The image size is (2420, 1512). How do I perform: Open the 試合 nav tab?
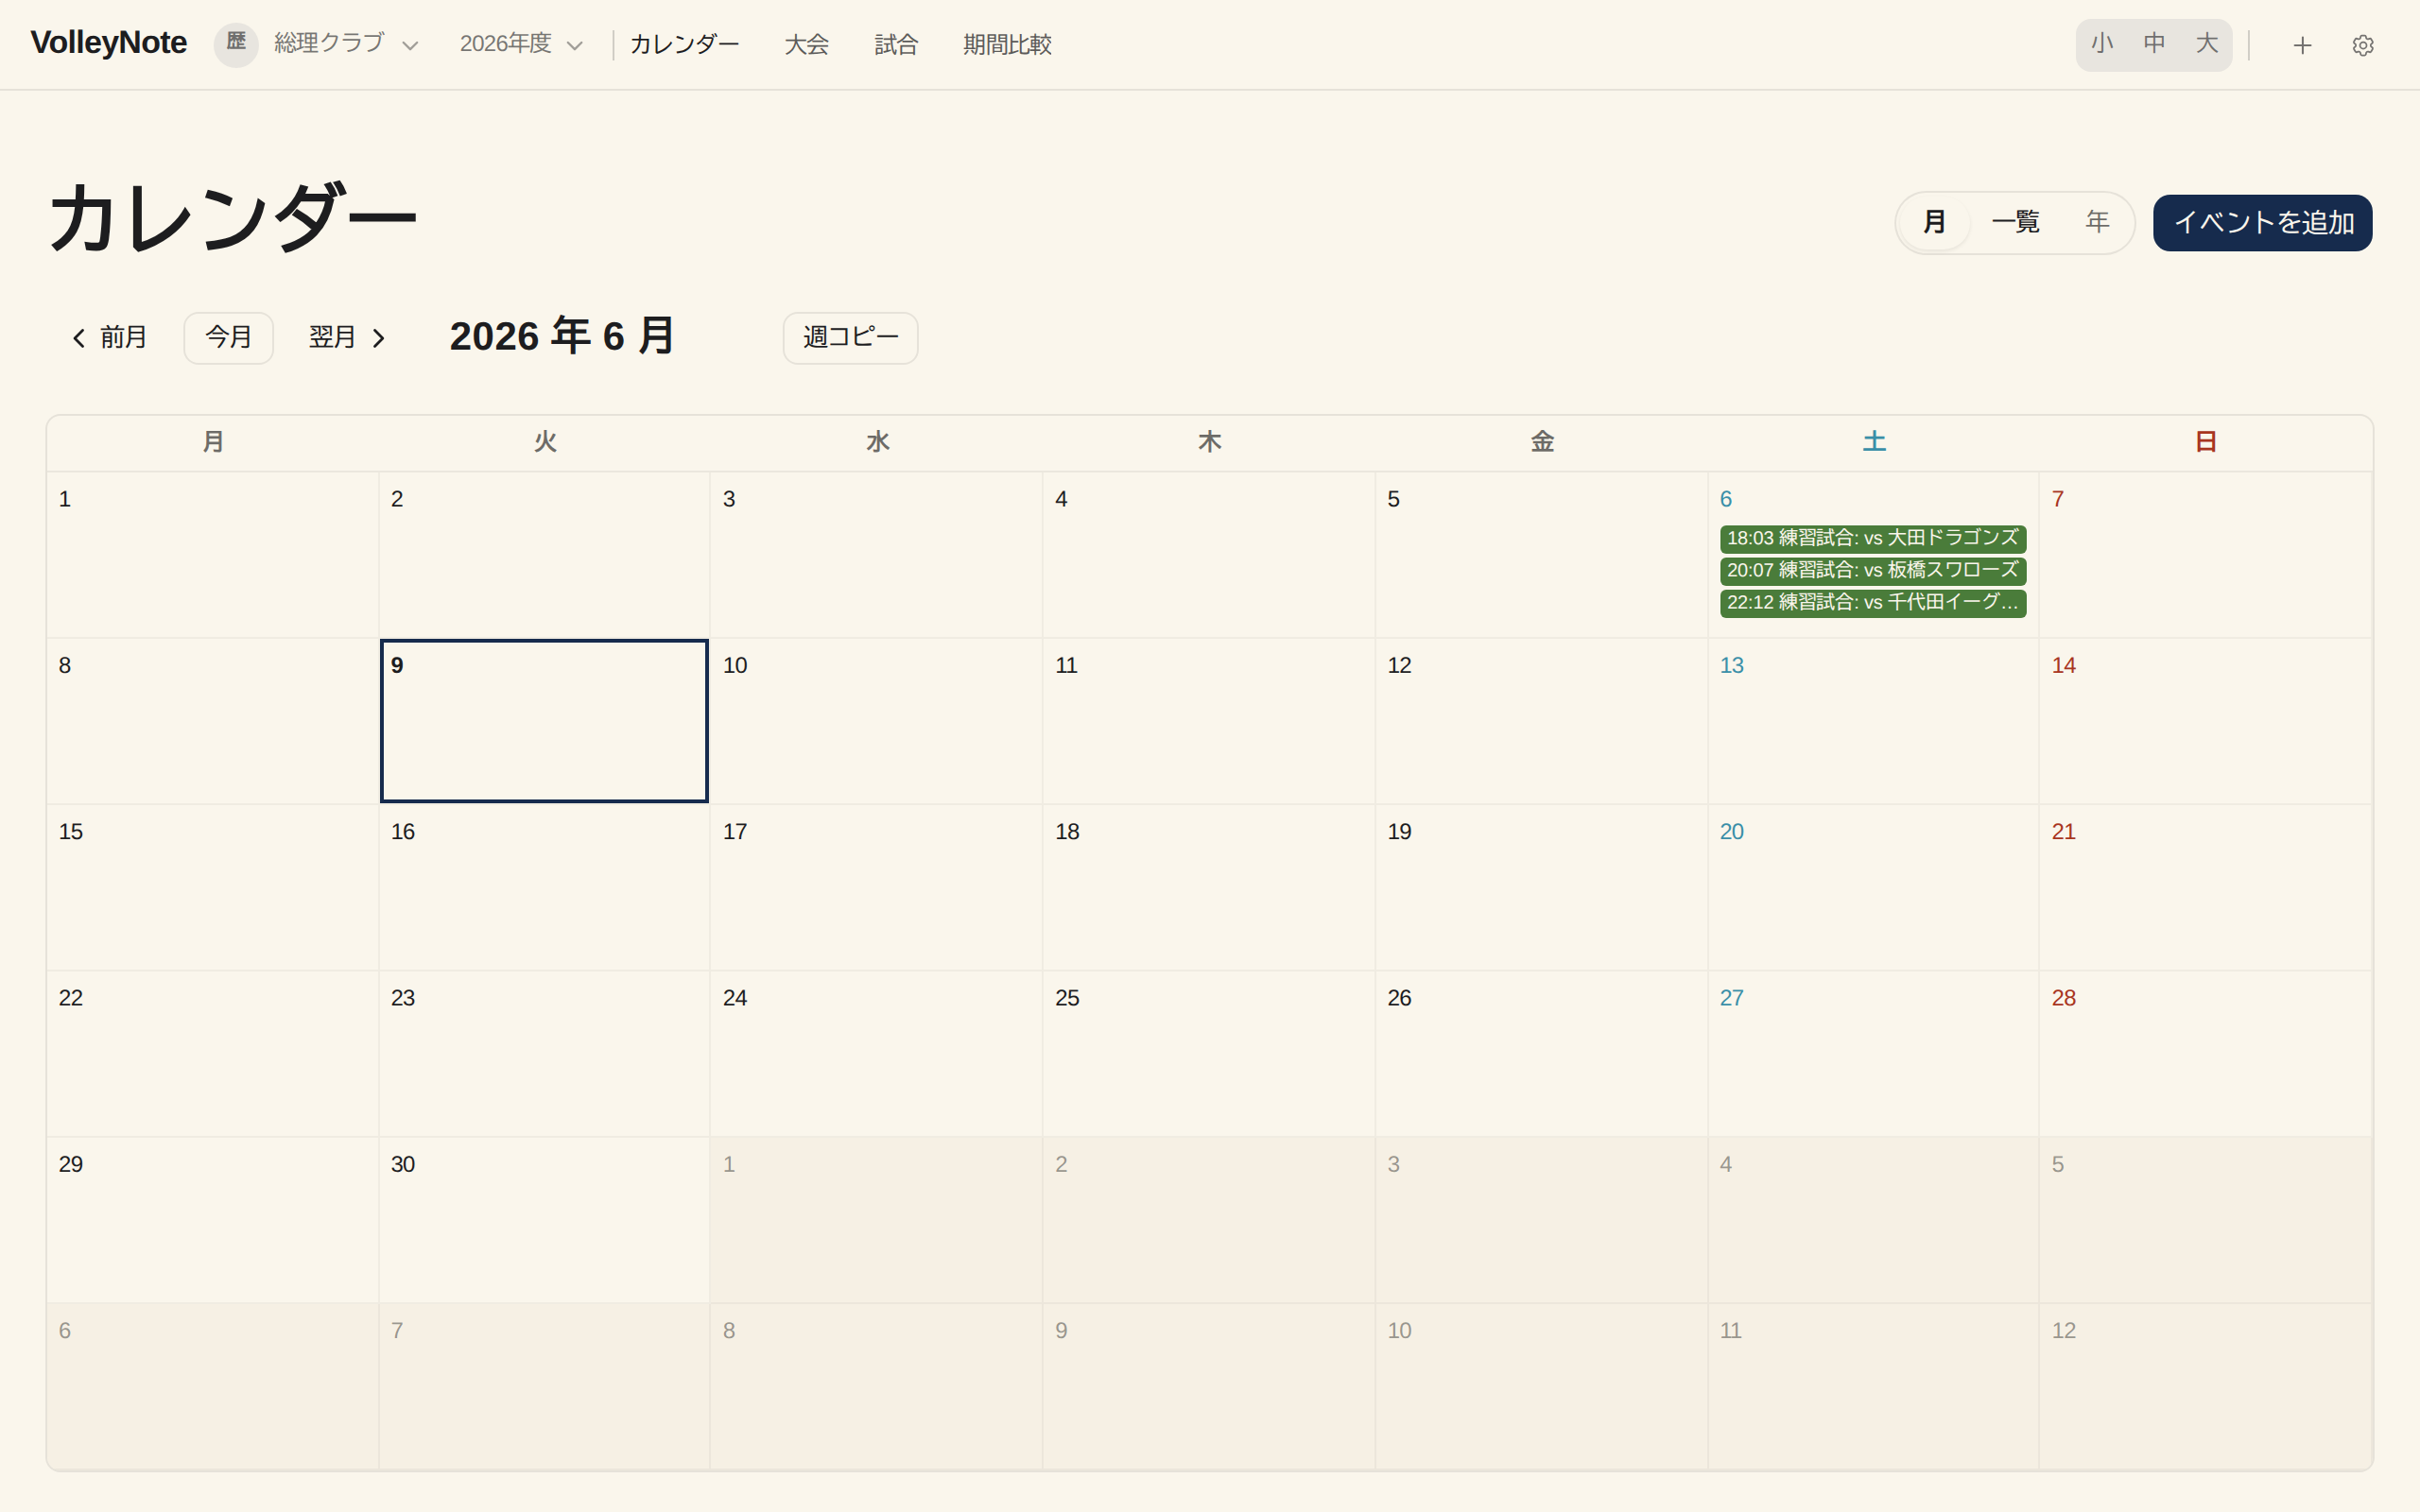coord(895,45)
